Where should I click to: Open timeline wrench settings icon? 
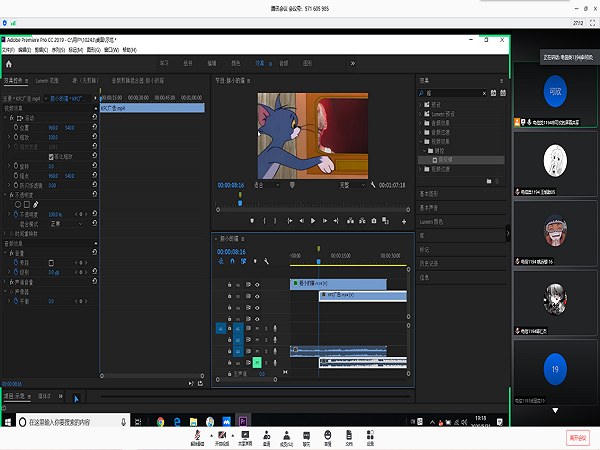pos(267,262)
